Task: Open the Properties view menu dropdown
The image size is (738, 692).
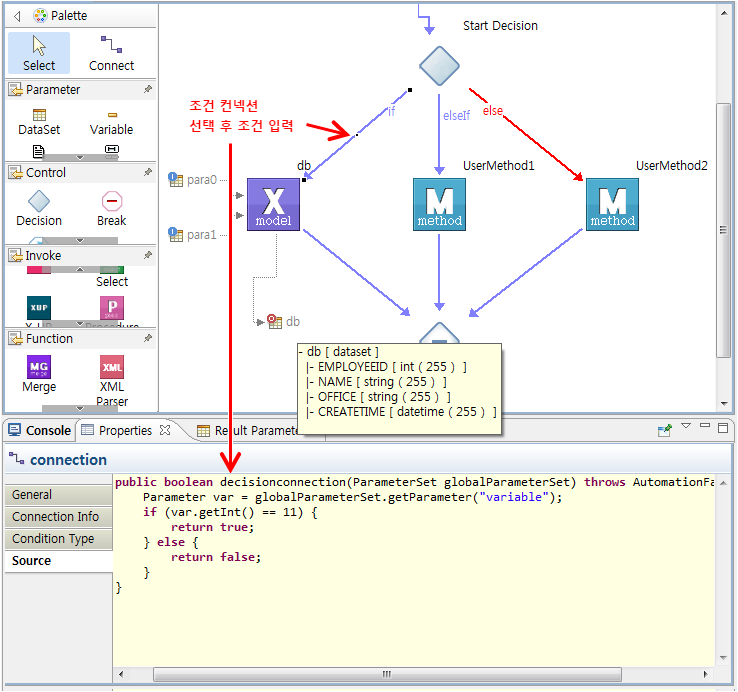Action: pyautogui.click(x=686, y=428)
